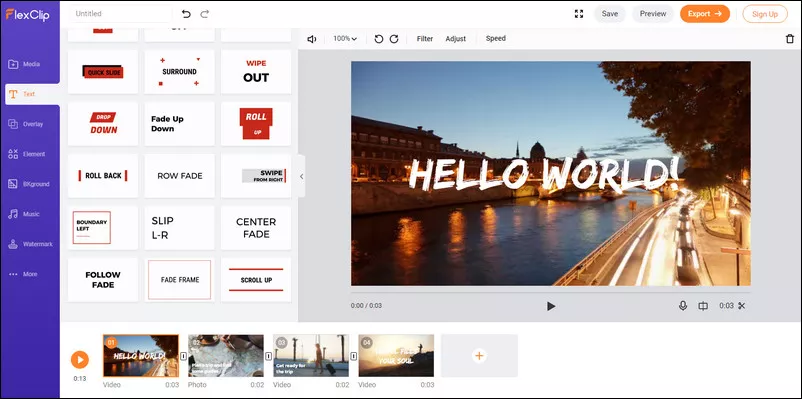Open the BKground panel
The height and width of the screenshot is (399, 802).
(30, 184)
